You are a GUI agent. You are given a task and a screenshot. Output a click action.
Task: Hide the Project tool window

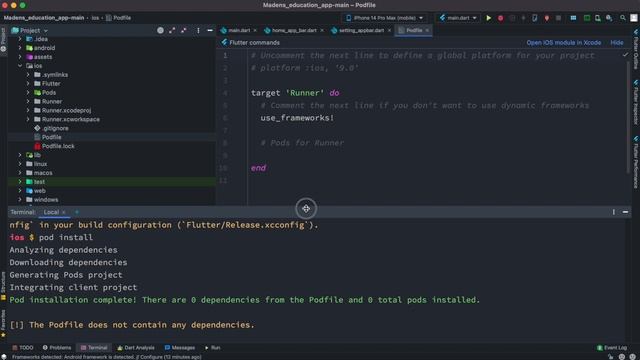[x=210, y=30]
